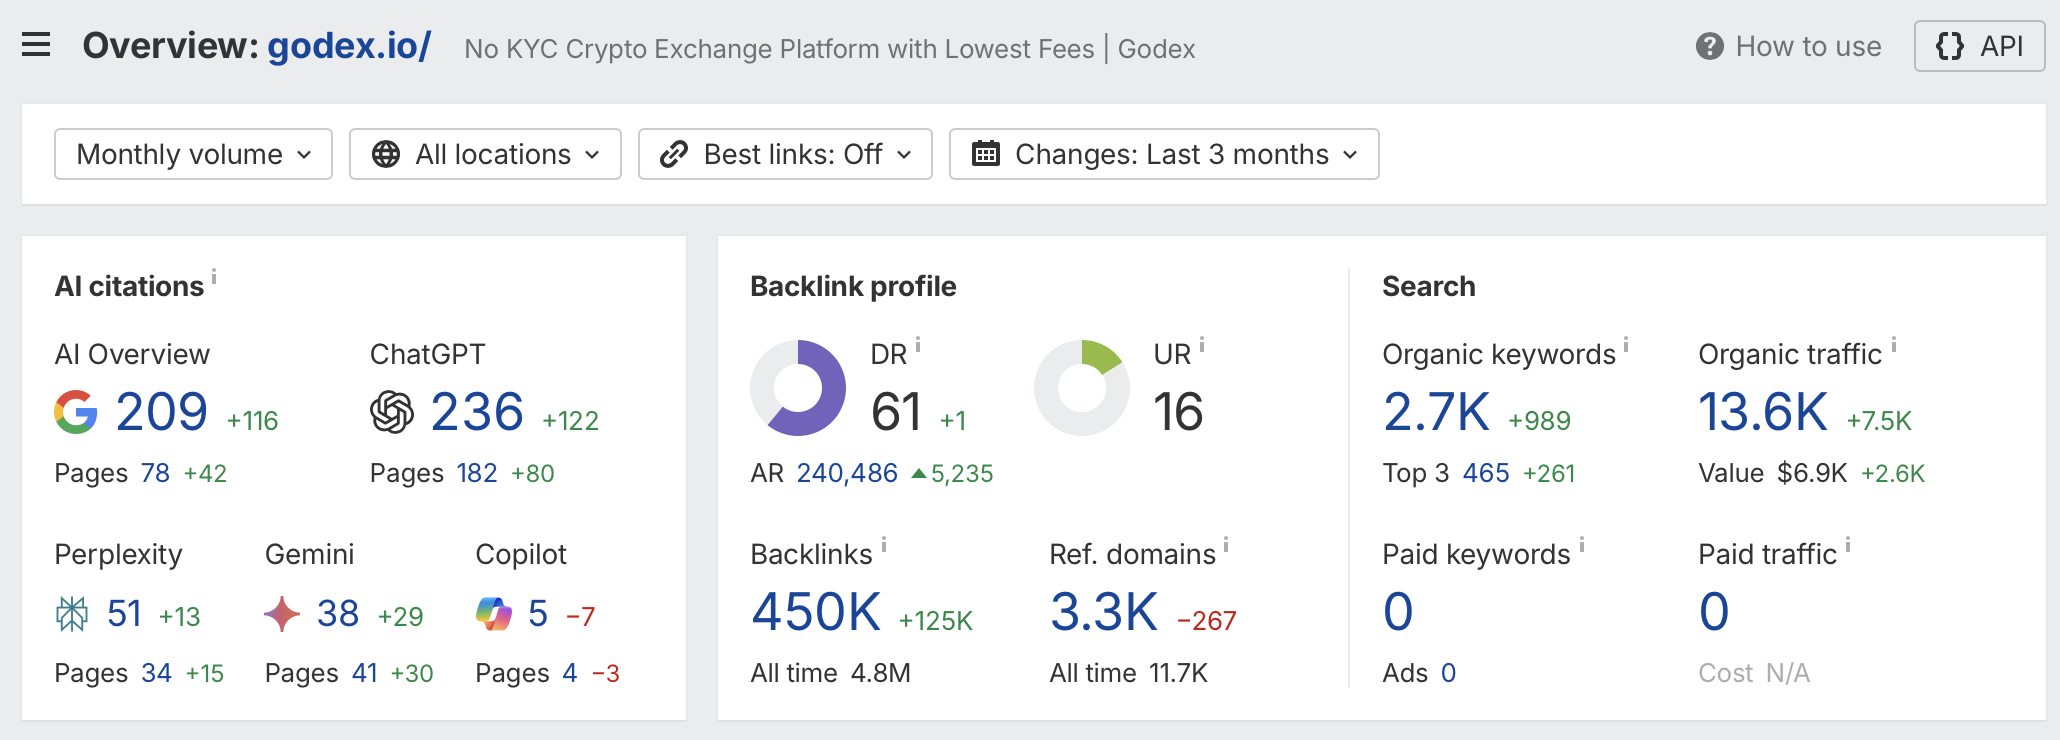Click the calendar icon in Changes filter
The width and height of the screenshot is (2060, 740).
tap(986, 153)
